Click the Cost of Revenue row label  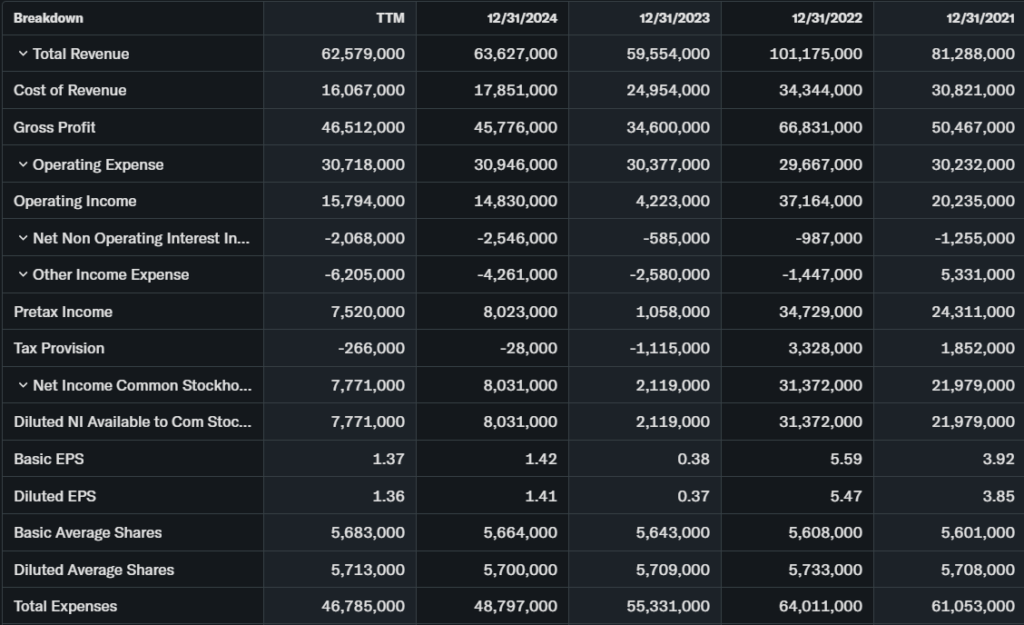click(x=70, y=91)
